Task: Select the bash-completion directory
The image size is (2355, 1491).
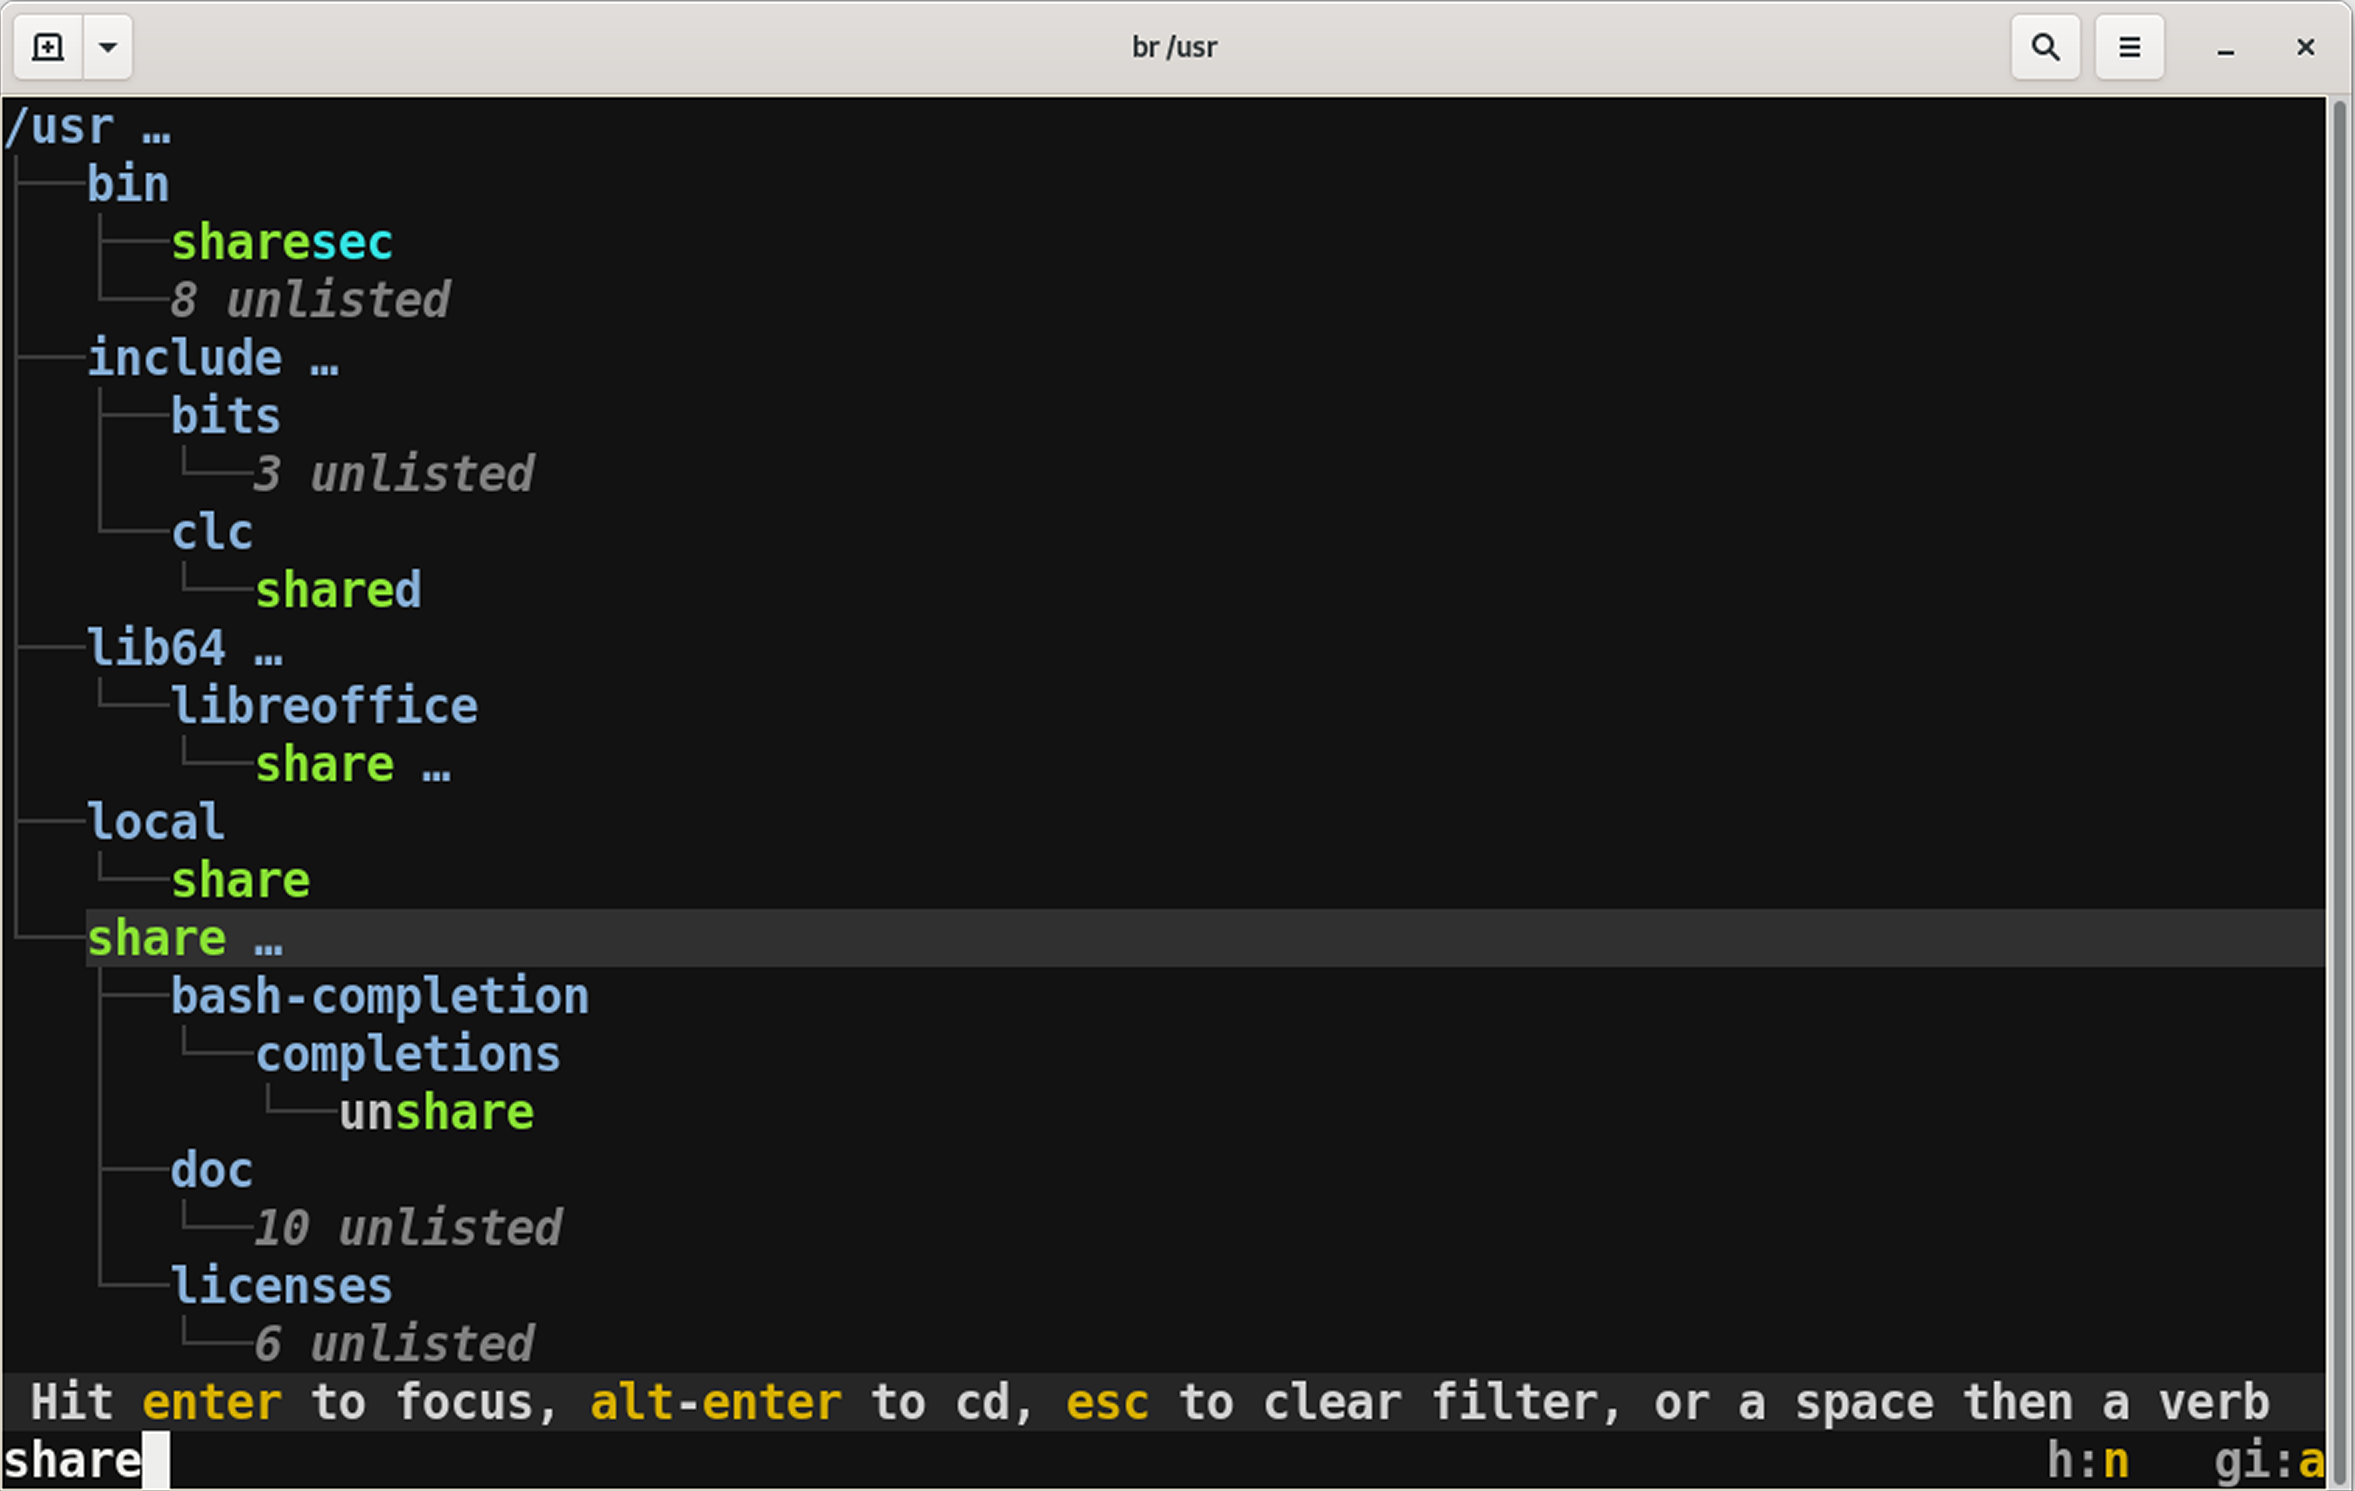Action: tap(380, 997)
